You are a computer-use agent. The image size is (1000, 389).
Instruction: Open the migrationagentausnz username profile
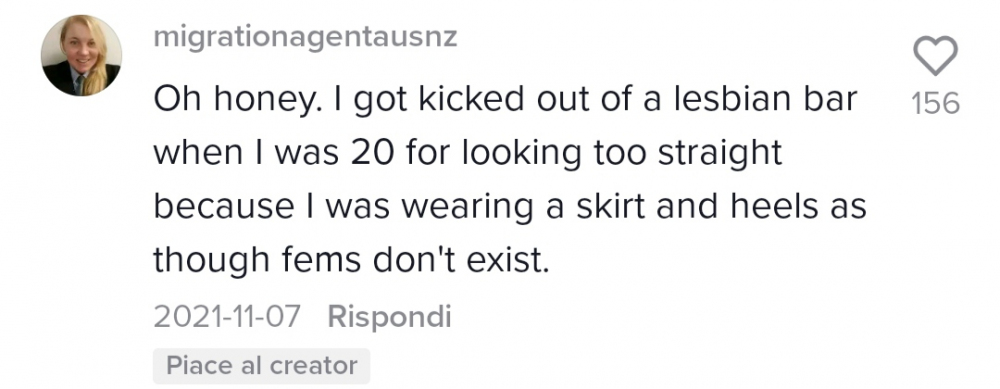305,39
